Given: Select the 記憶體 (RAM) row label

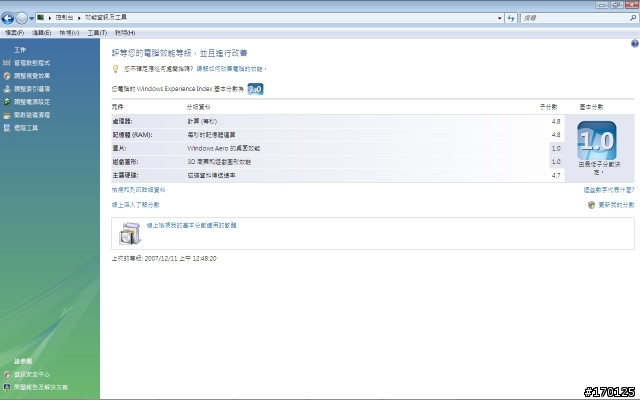Looking at the screenshot, I should (x=132, y=135).
